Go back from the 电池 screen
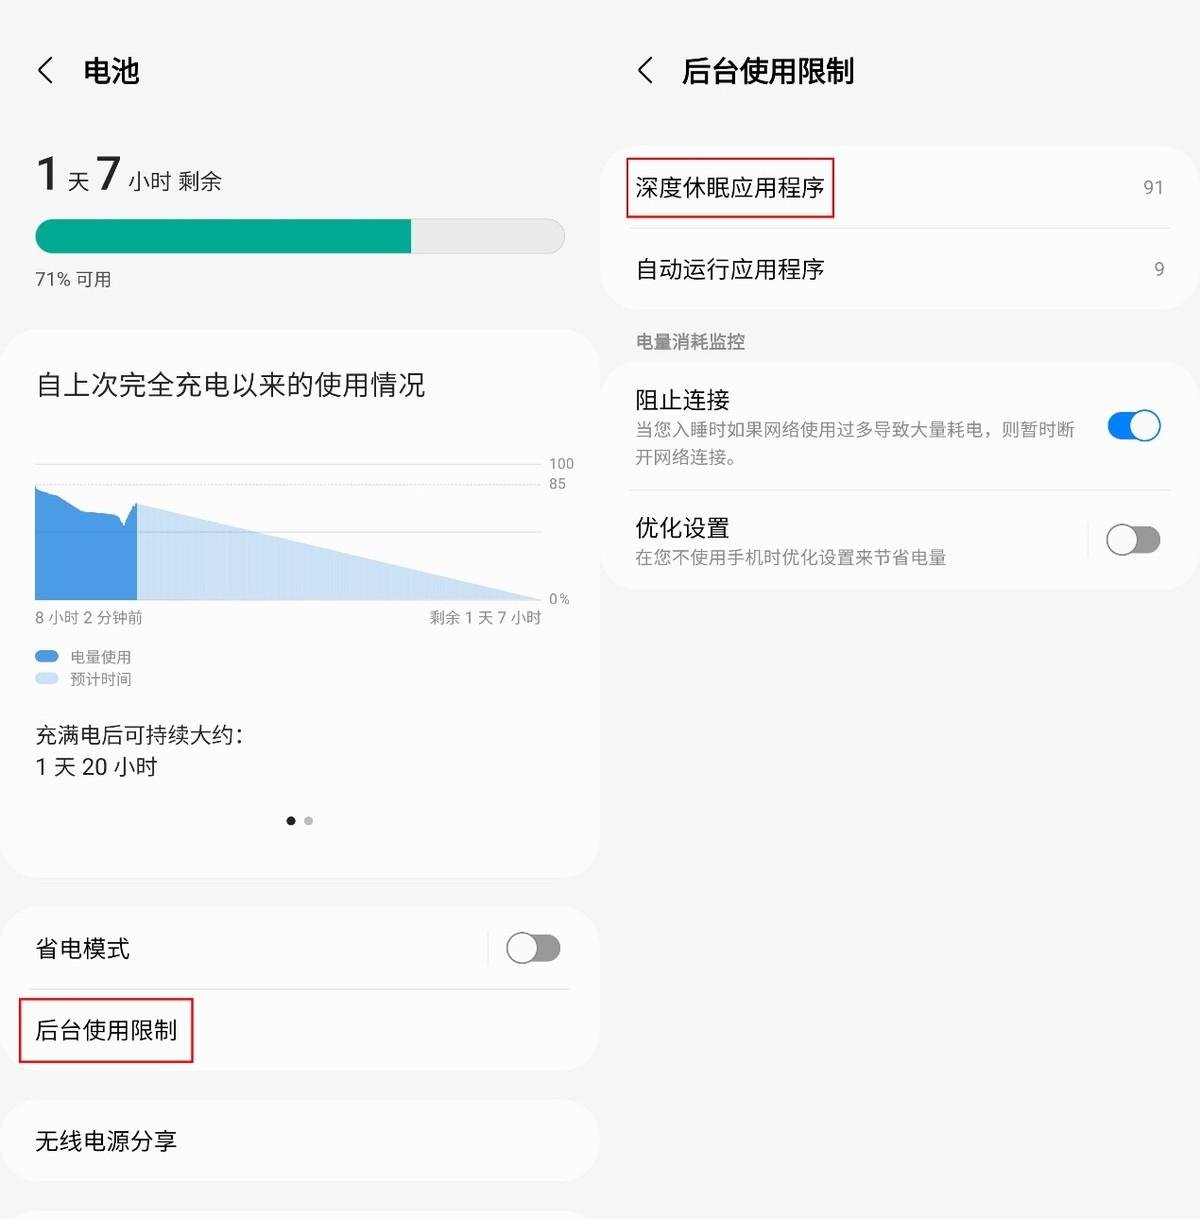The image size is (1200, 1219). point(45,70)
